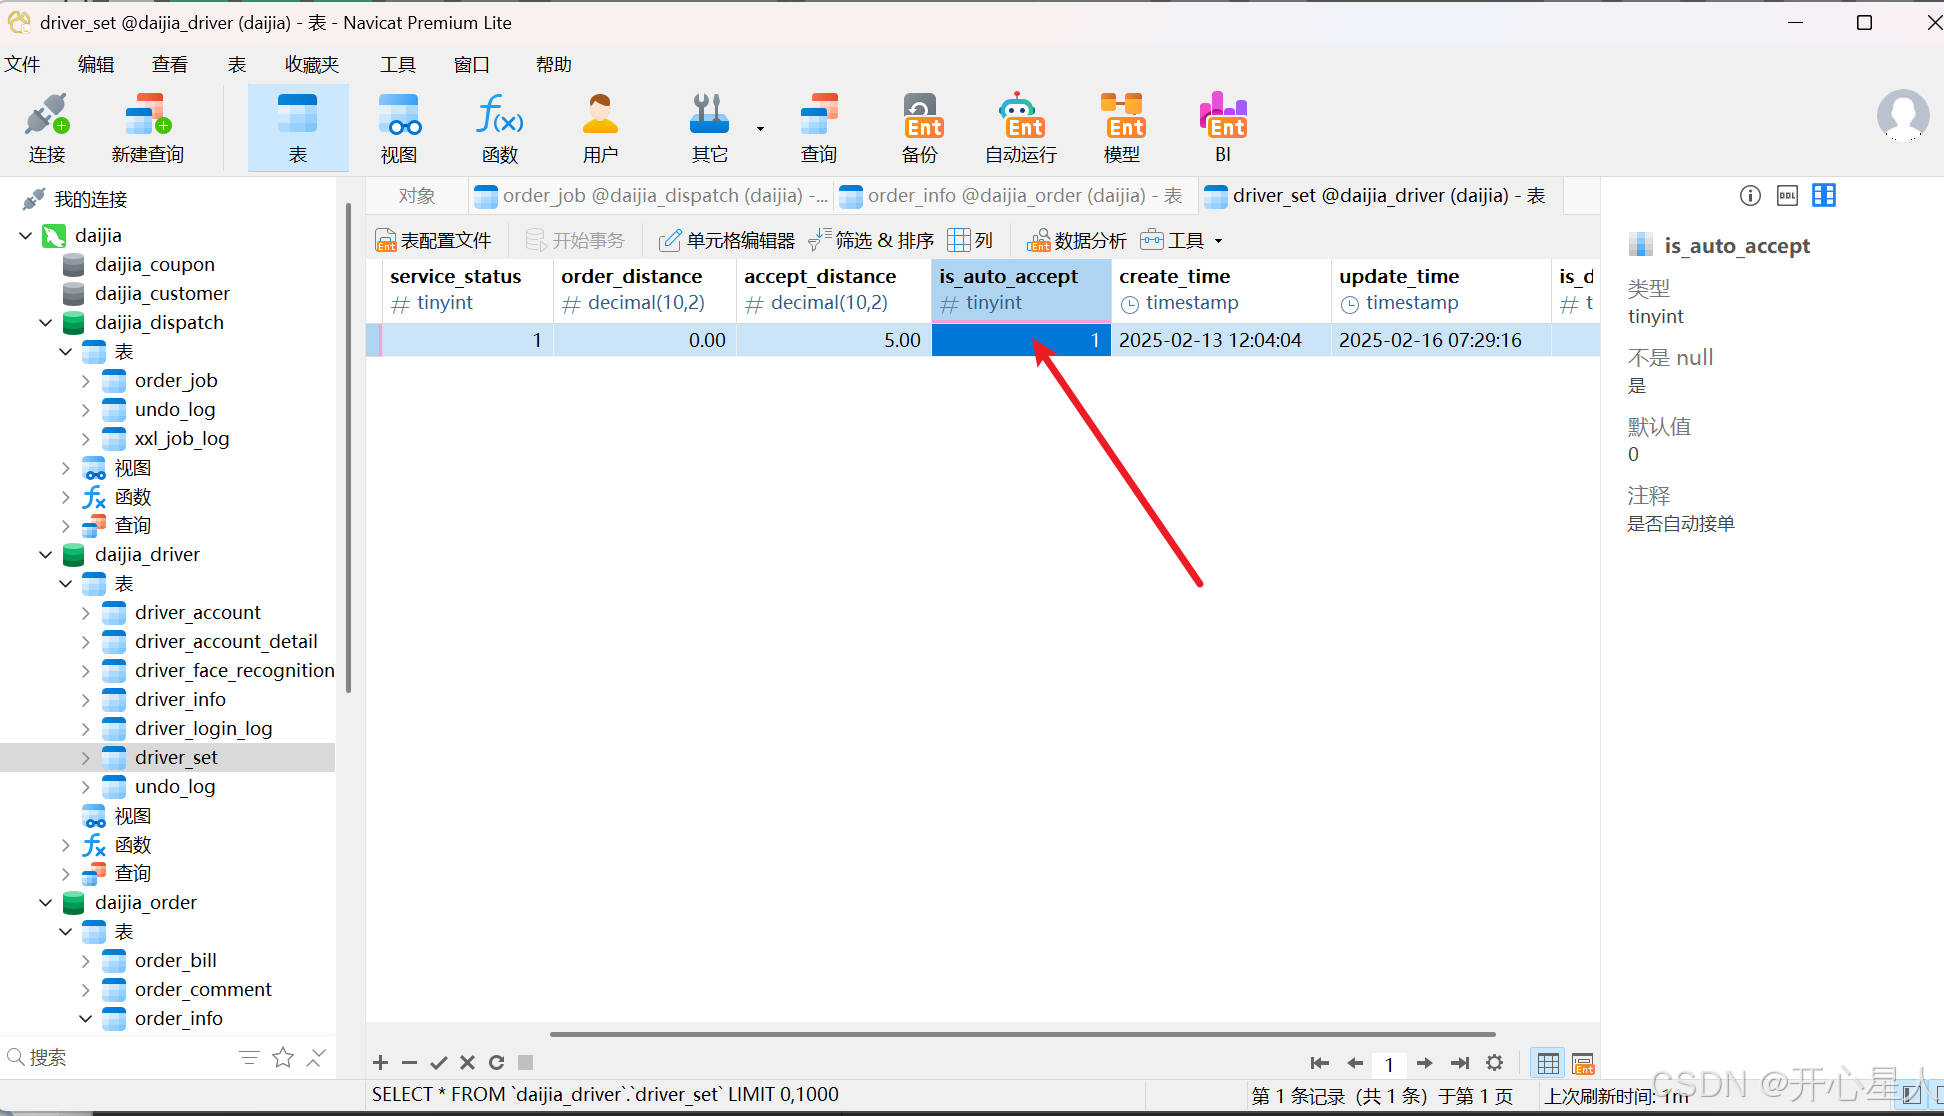Open the 备份 backup tool
Viewport: 1944px width, 1116px height.
tap(920, 127)
